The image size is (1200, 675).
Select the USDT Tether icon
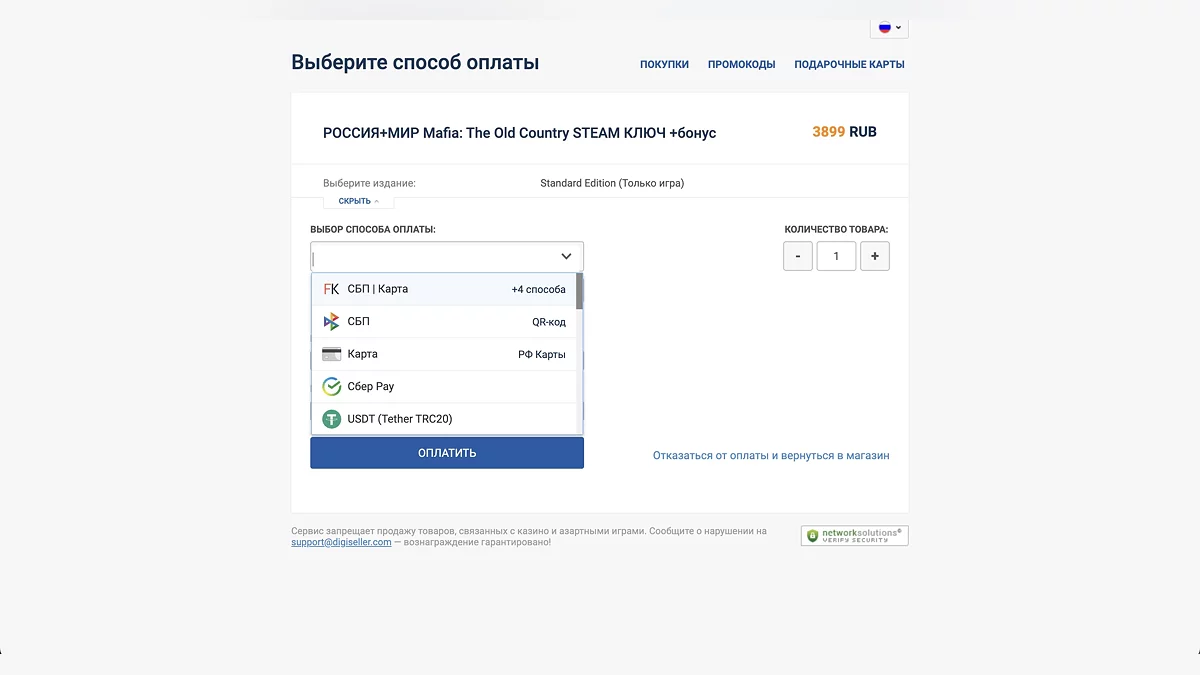coord(331,419)
